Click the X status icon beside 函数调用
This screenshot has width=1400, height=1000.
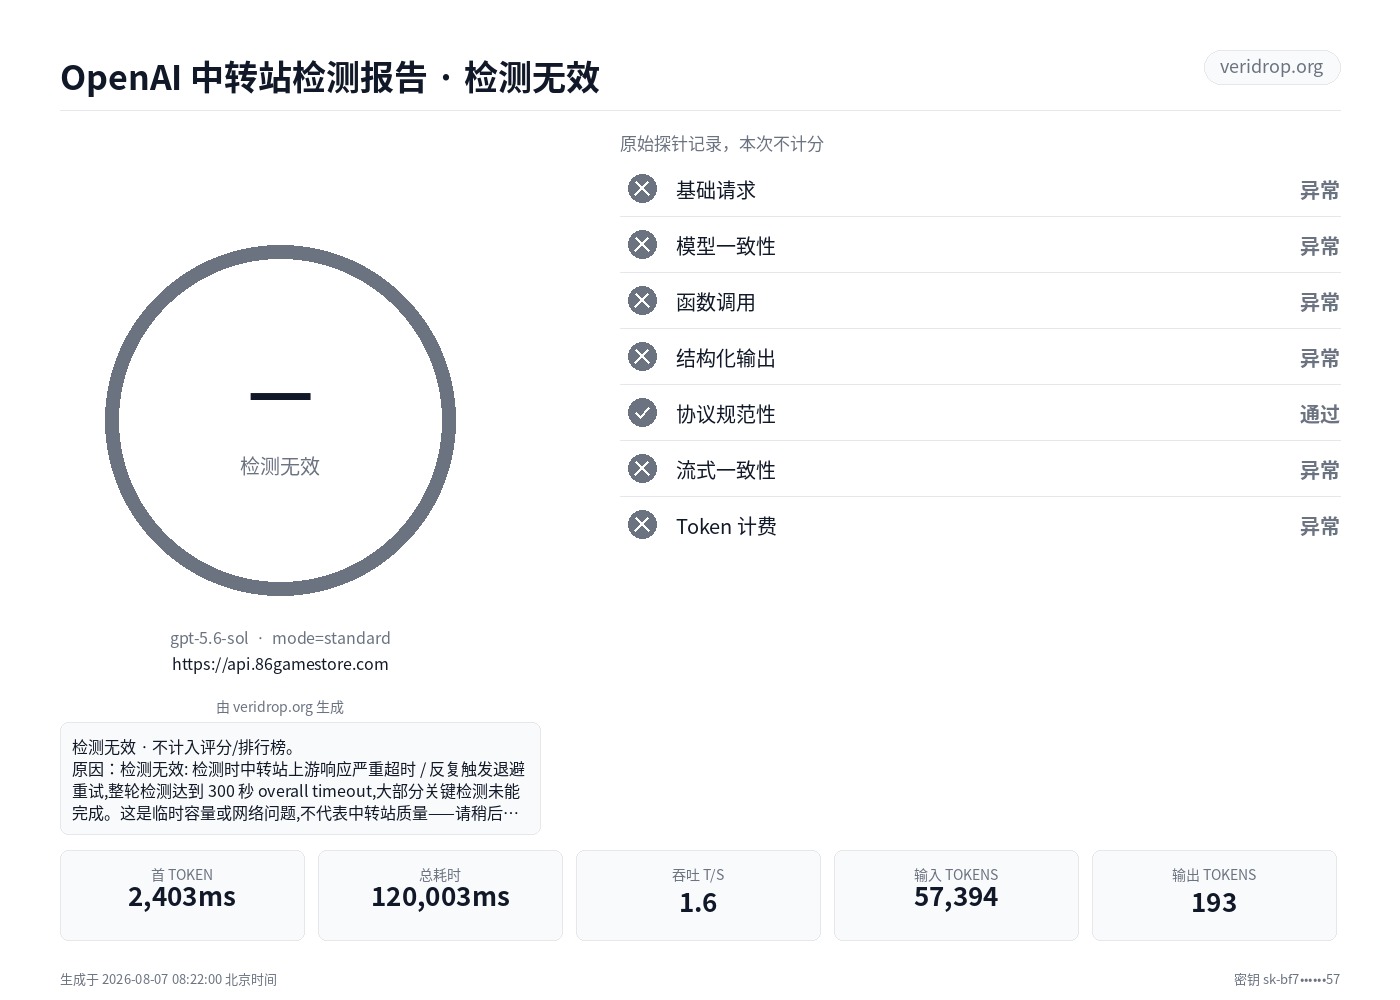coord(642,301)
